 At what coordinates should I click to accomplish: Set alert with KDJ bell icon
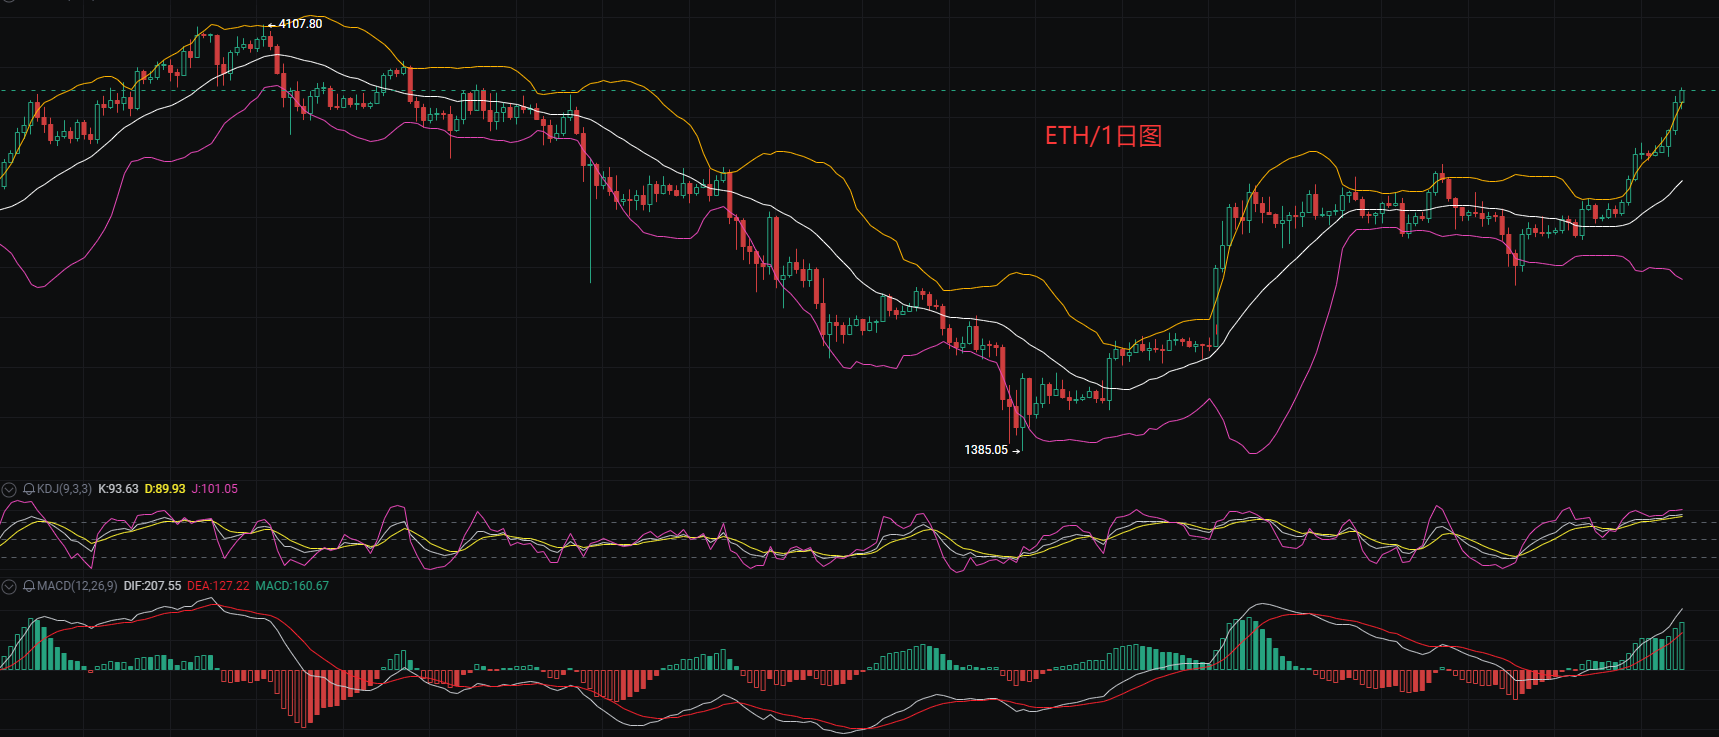click(x=29, y=489)
